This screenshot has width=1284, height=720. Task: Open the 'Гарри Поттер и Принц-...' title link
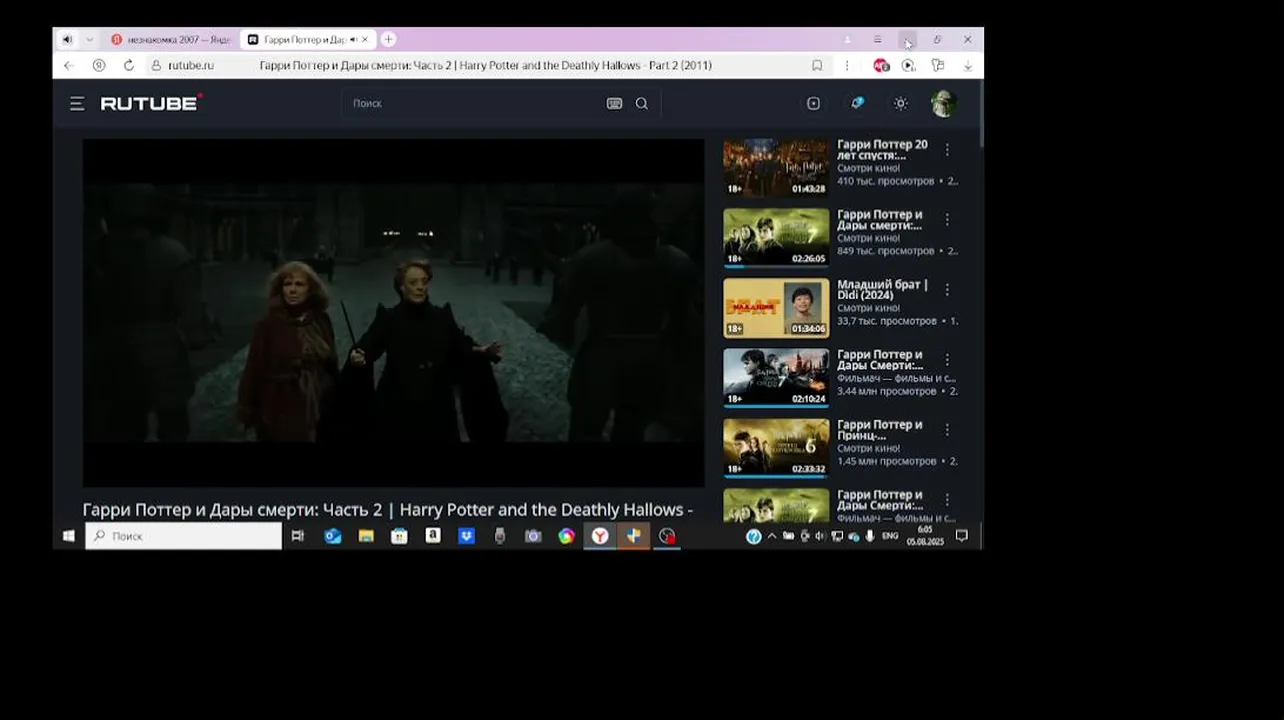pos(880,430)
